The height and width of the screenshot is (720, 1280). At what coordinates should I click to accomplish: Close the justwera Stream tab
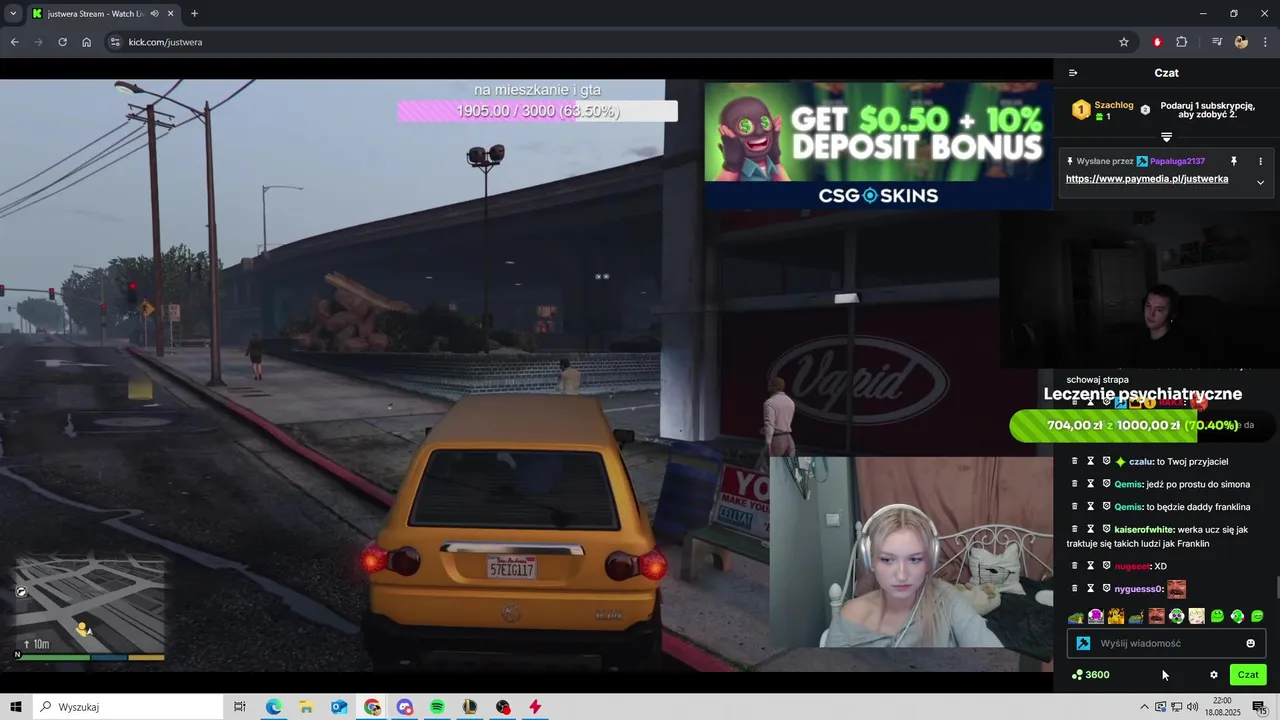click(x=170, y=14)
